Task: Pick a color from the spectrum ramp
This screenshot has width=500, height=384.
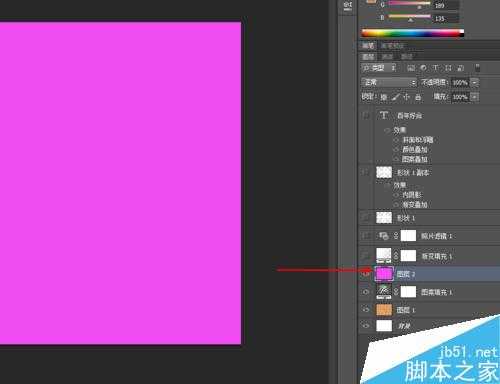Action: (413, 33)
